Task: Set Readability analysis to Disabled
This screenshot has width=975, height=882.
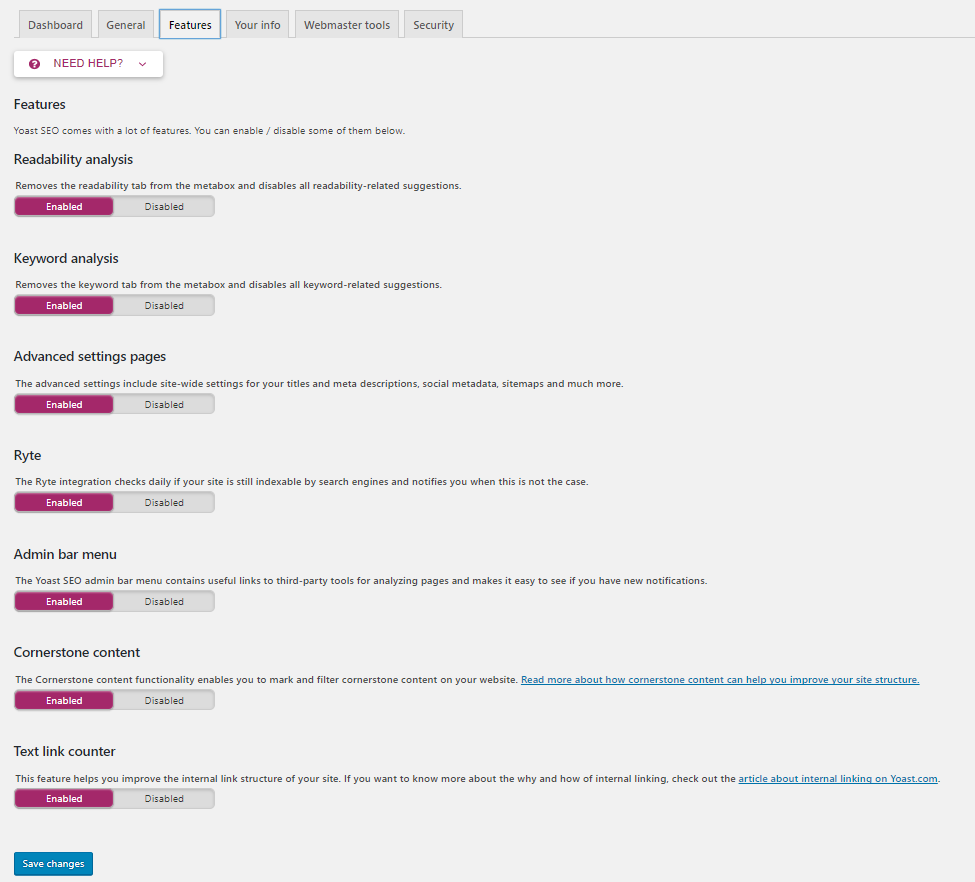Action: coord(164,207)
